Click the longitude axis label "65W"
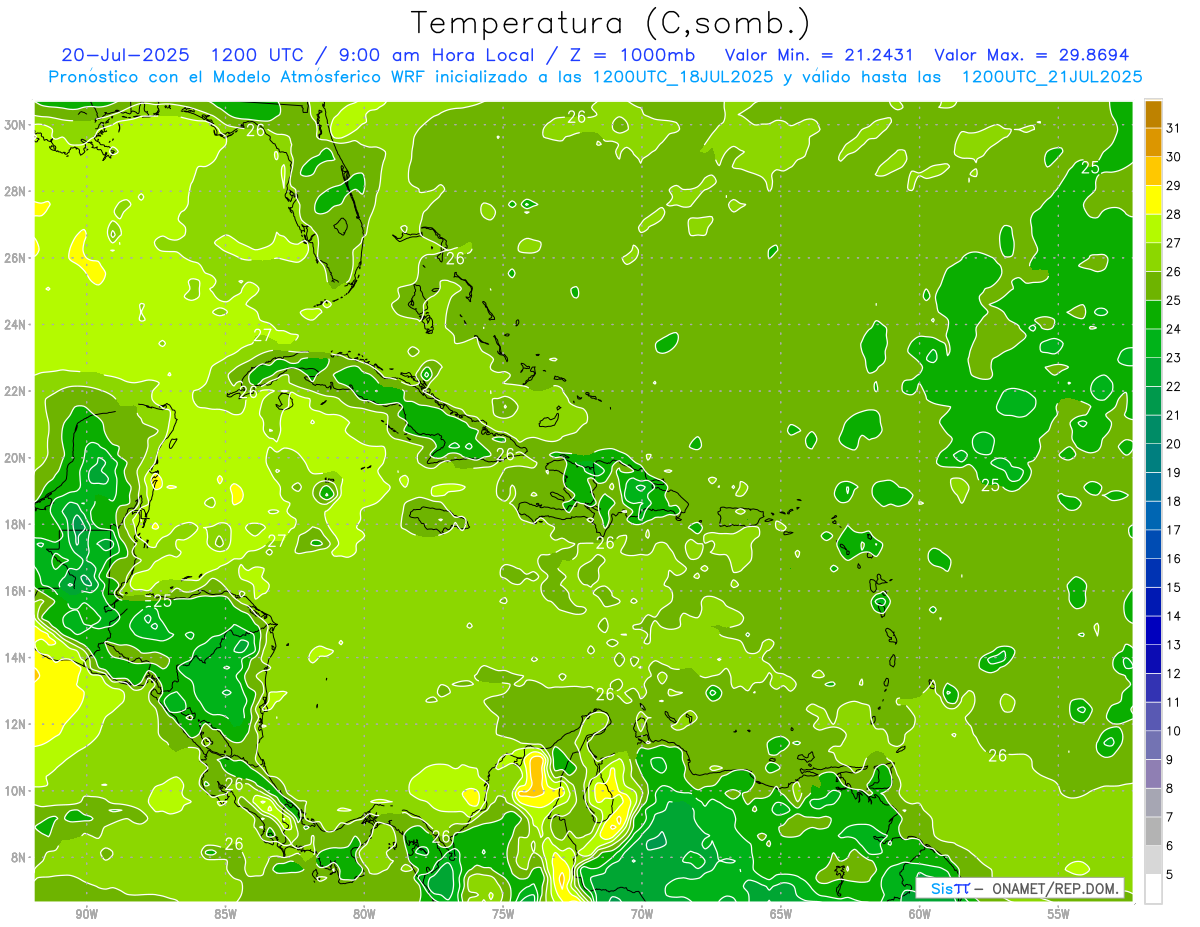 point(781,913)
